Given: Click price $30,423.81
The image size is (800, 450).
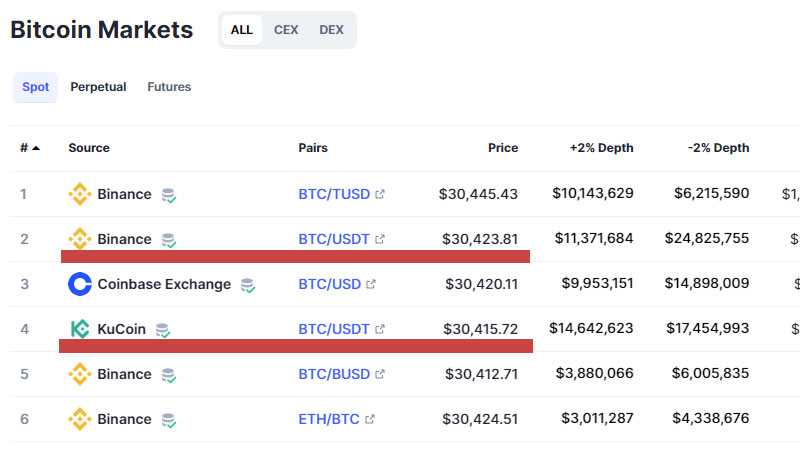Looking at the screenshot, I should pos(480,239).
